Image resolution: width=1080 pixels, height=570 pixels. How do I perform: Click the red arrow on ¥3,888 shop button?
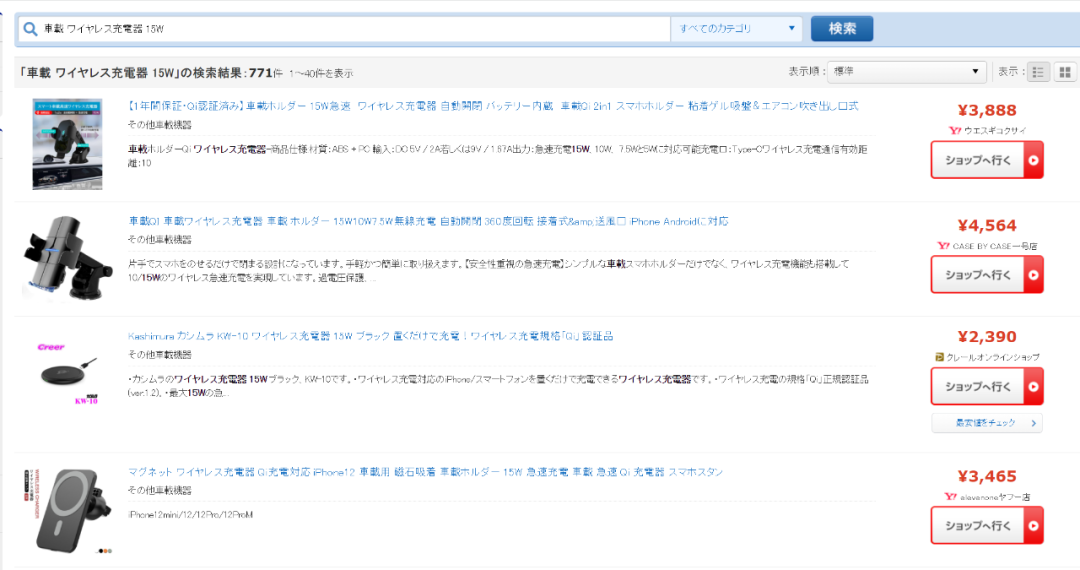pos(1033,160)
